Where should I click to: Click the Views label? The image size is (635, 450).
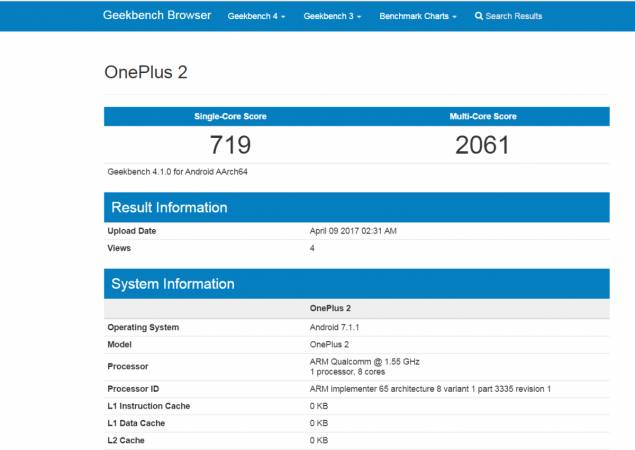click(119, 248)
